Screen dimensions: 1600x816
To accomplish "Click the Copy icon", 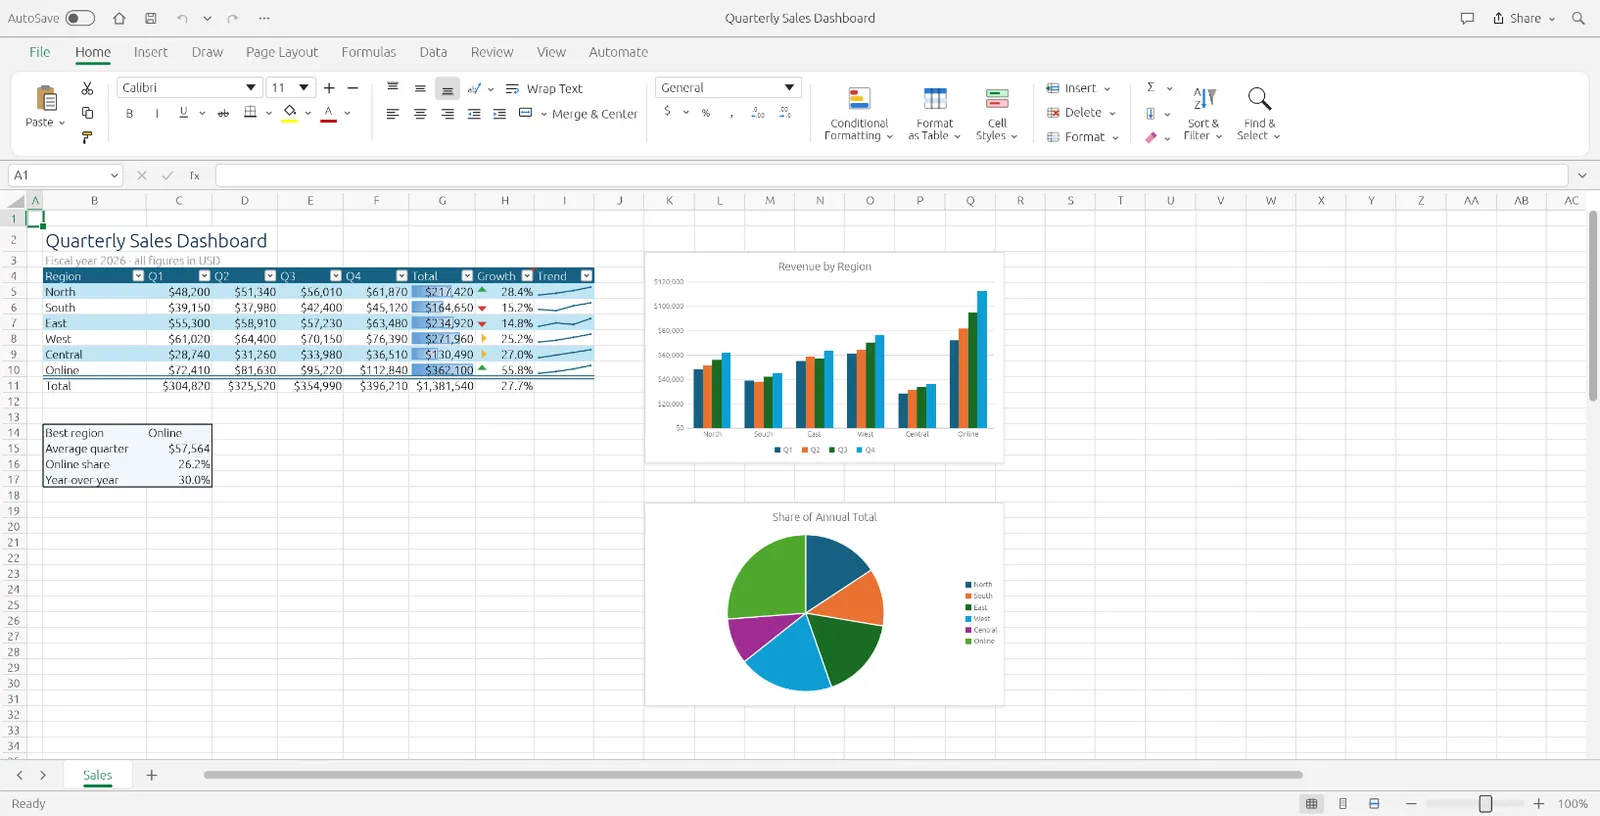I will point(87,113).
